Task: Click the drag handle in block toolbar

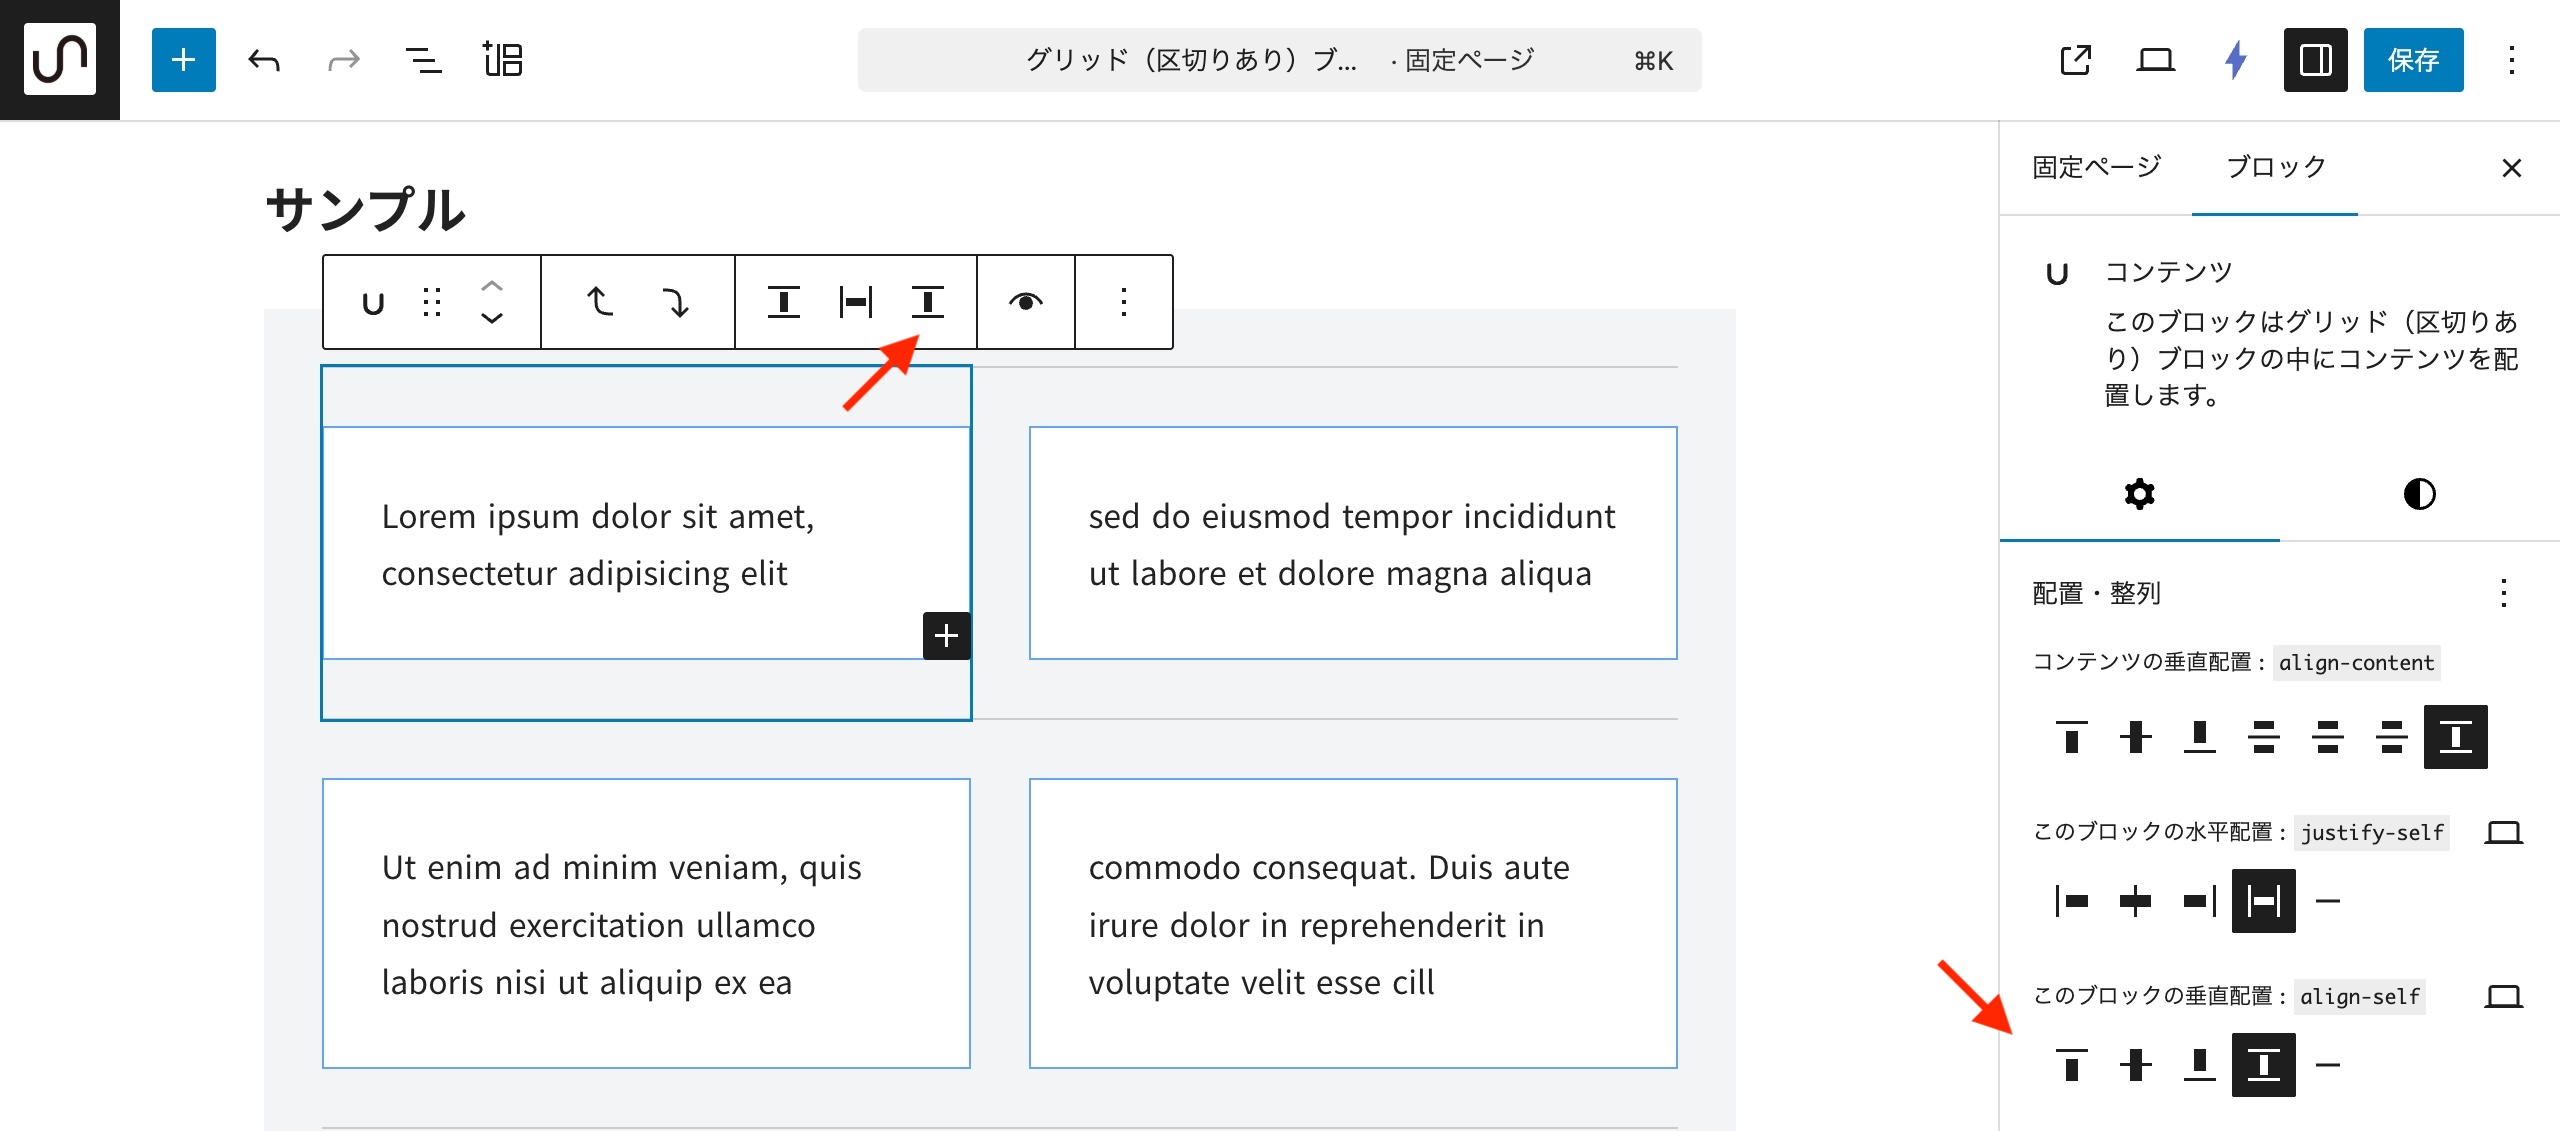Action: [x=432, y=302]
